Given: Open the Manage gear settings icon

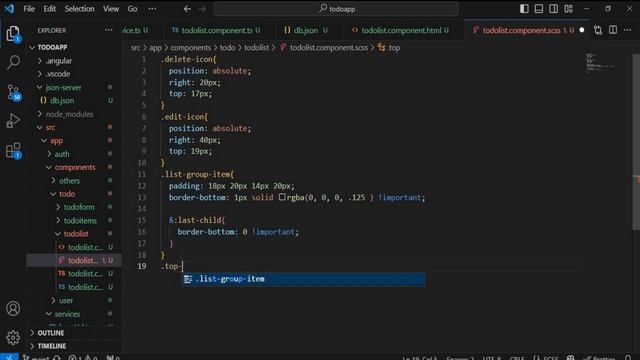Looking at the screenshot, I should [13, 337].
